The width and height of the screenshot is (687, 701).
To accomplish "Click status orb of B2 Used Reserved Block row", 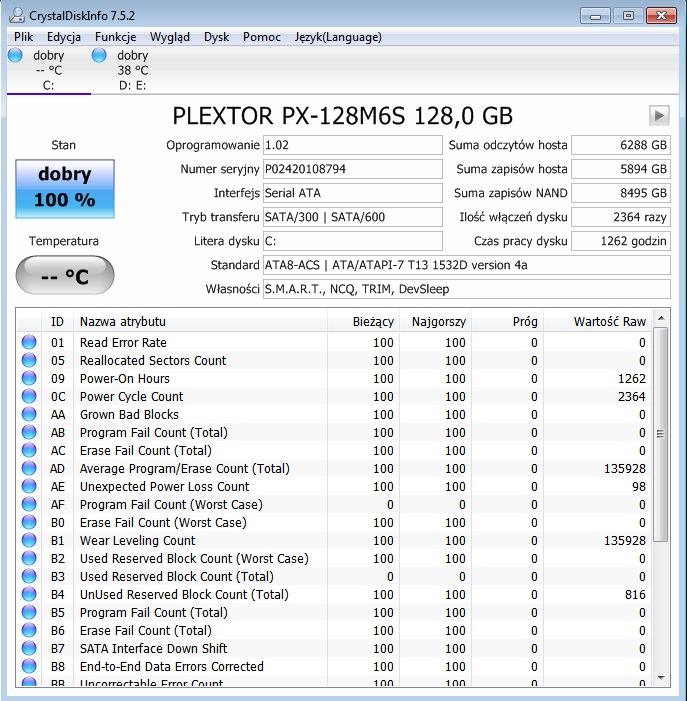I will 29,558.
